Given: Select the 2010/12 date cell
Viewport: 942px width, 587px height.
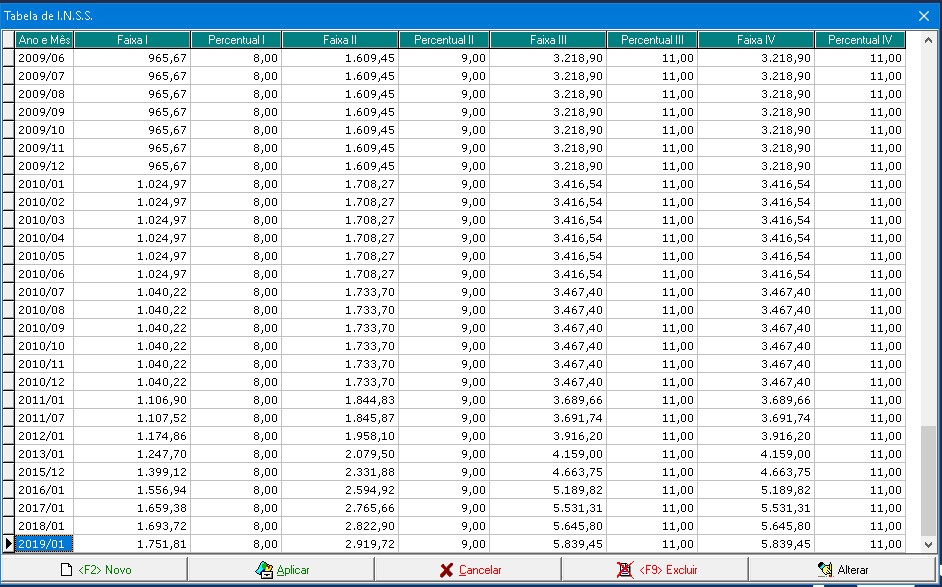Looking at the screenshot, I should [x=44, y=382].
